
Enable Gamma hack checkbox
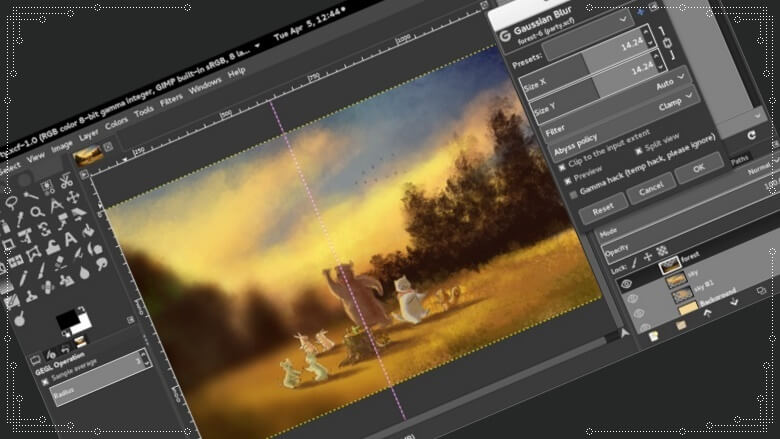(574, 195)
